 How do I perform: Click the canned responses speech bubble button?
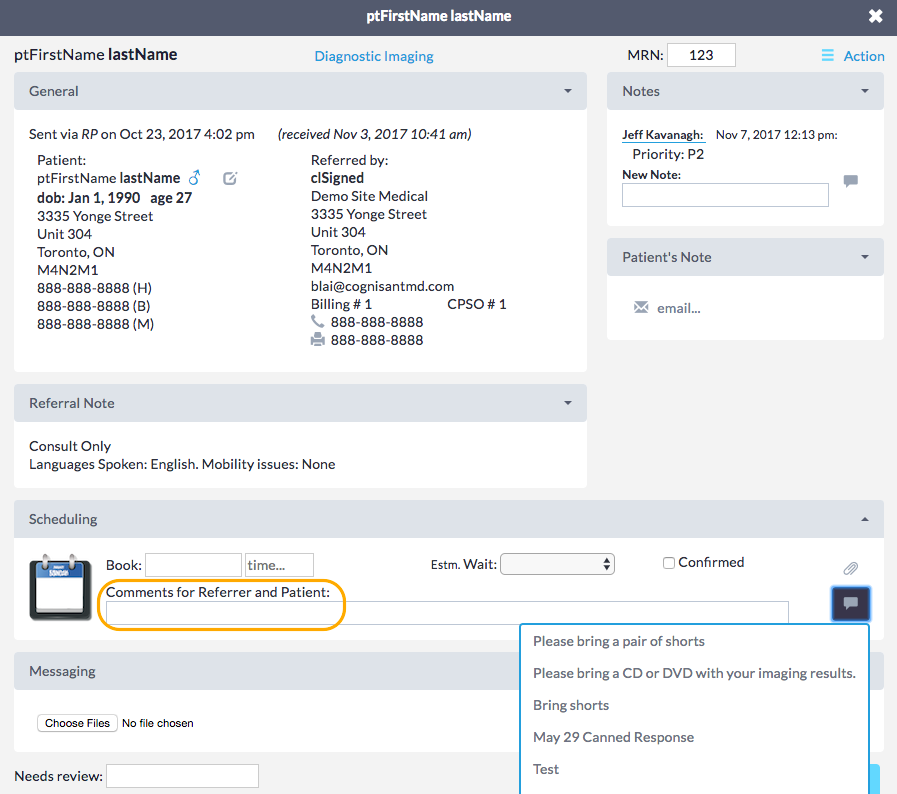850,604
